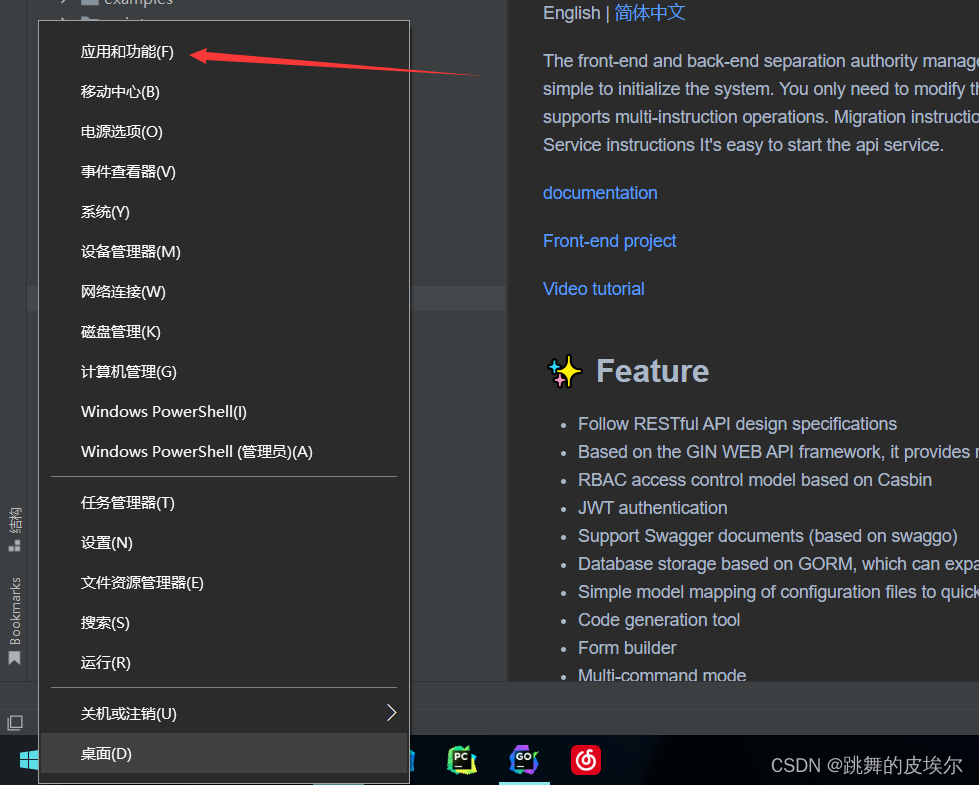The height and width of the screenshot is (785, 979).
Task: Open the documentation link
Action: [x=600, y=193]
